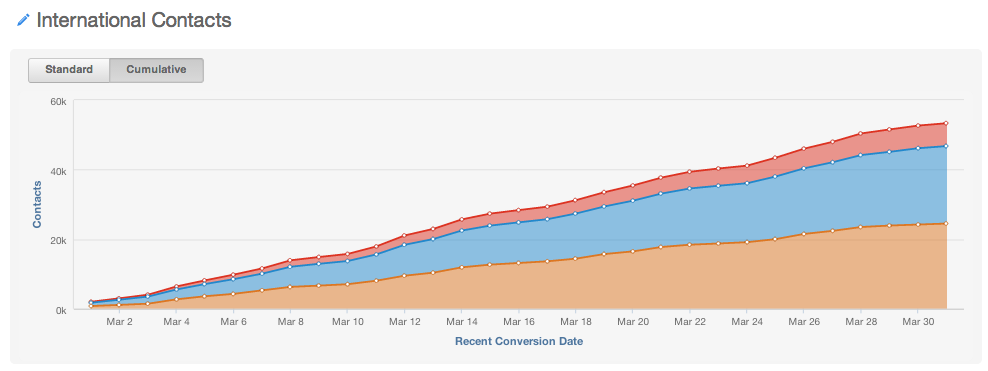Click the red line point at Mar 28
This screenshot has height=371, width=988.
click(x=861, y=134)
